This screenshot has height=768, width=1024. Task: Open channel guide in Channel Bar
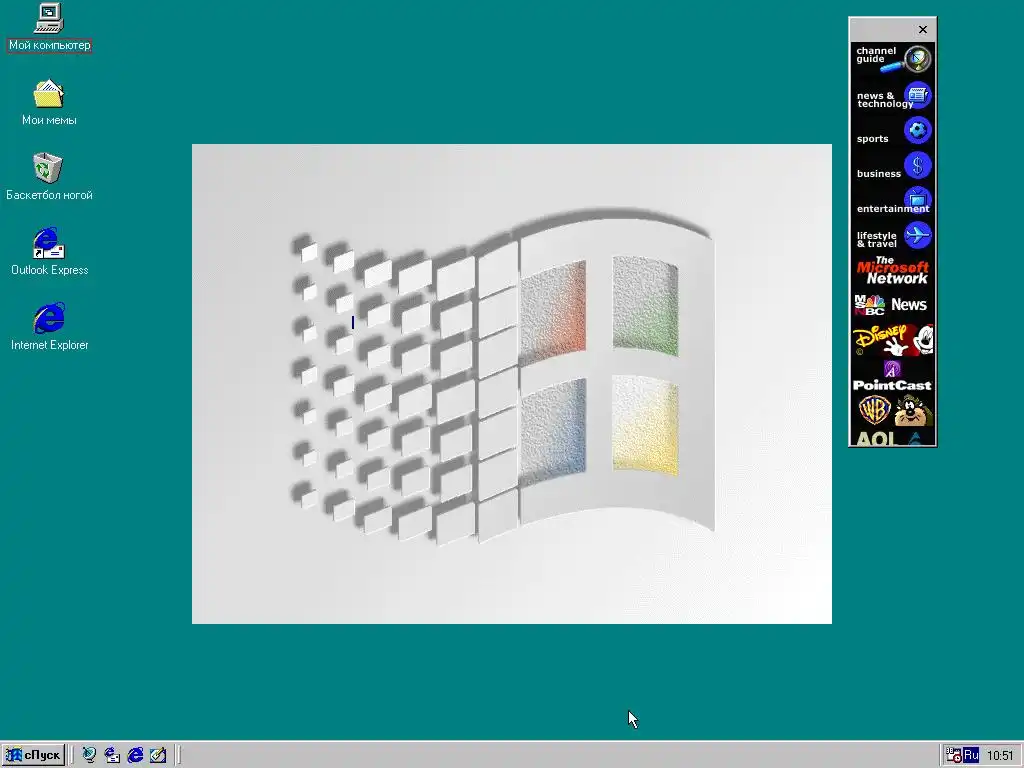893,59
